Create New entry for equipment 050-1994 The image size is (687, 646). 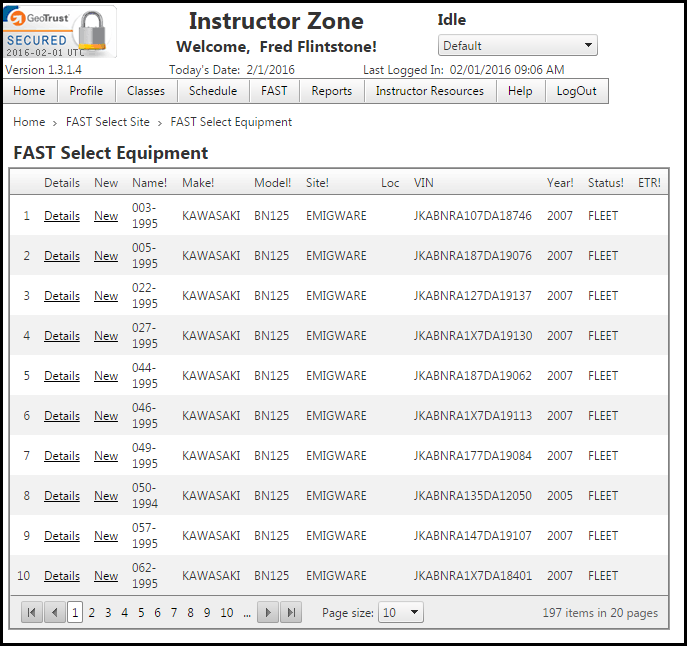click(x=106, y=496)
